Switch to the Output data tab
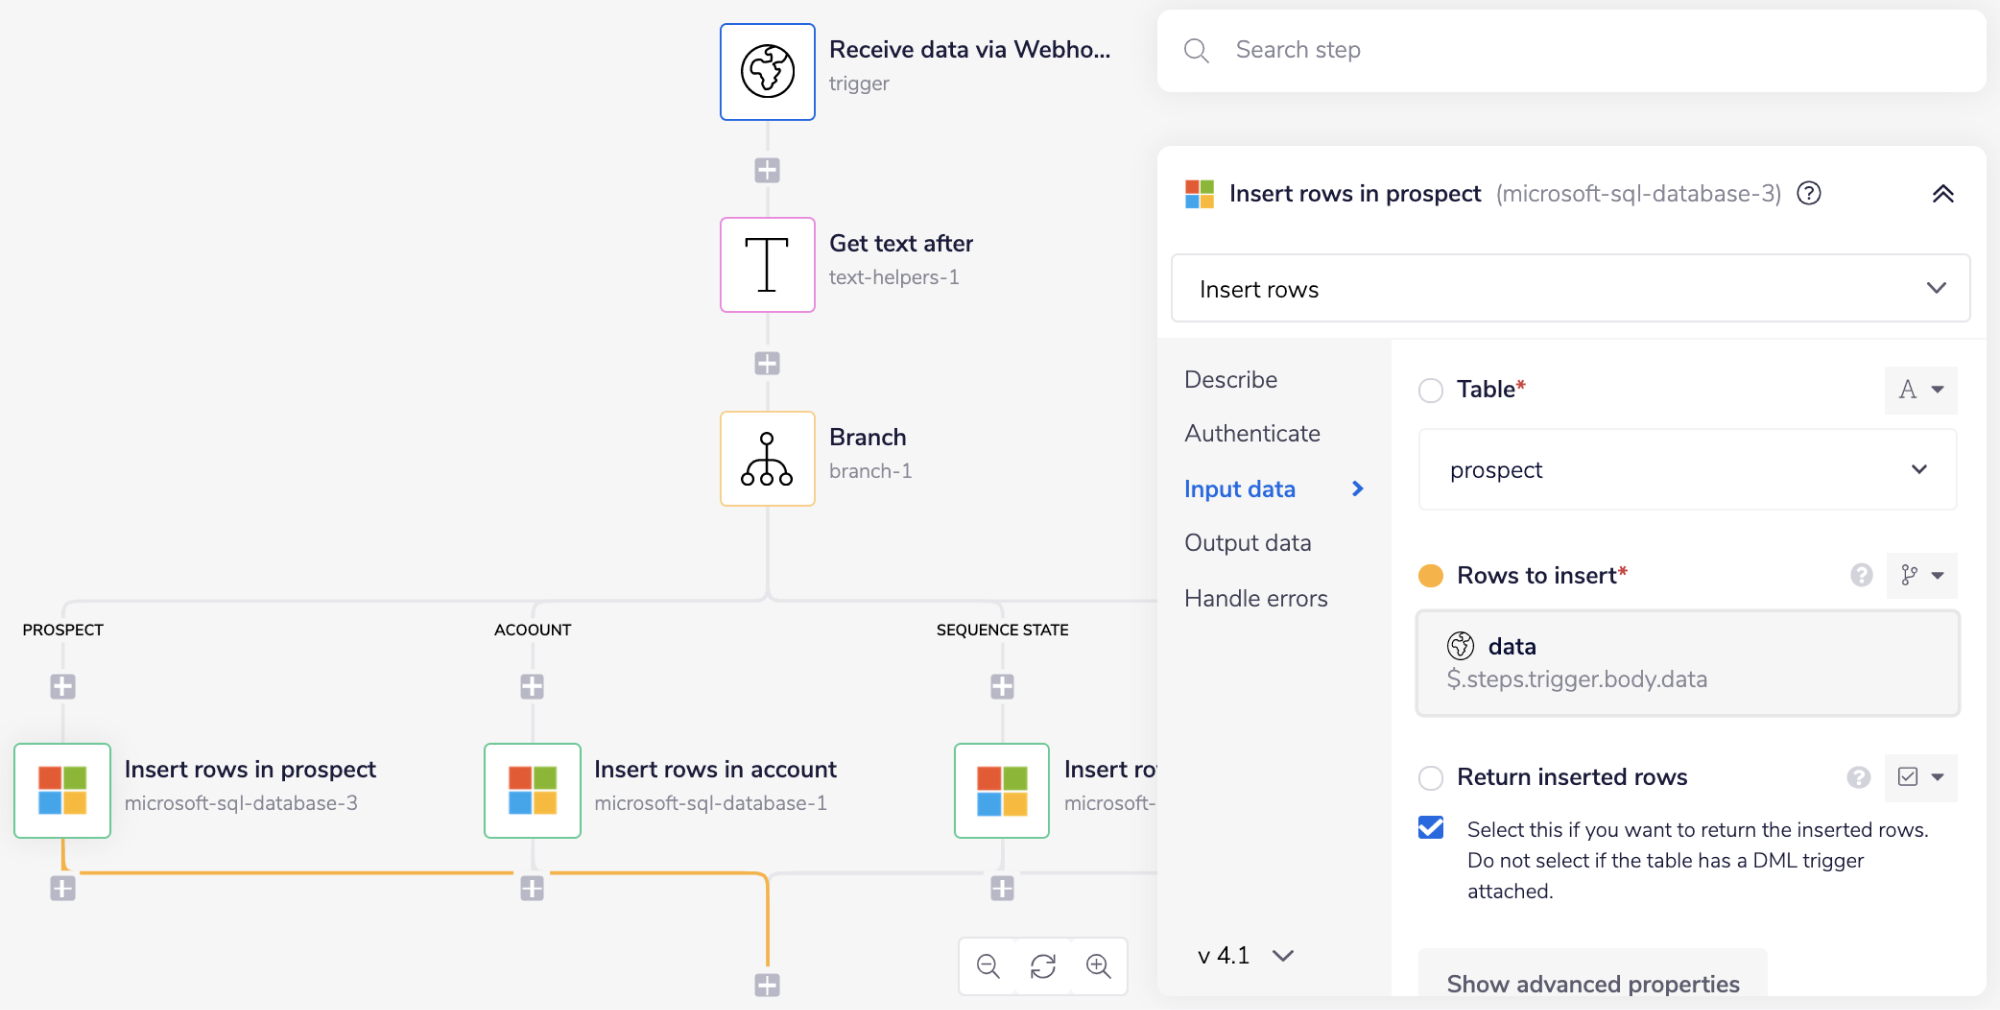Screen dimensions: 2000x1010 click(x=1247, y=543)
